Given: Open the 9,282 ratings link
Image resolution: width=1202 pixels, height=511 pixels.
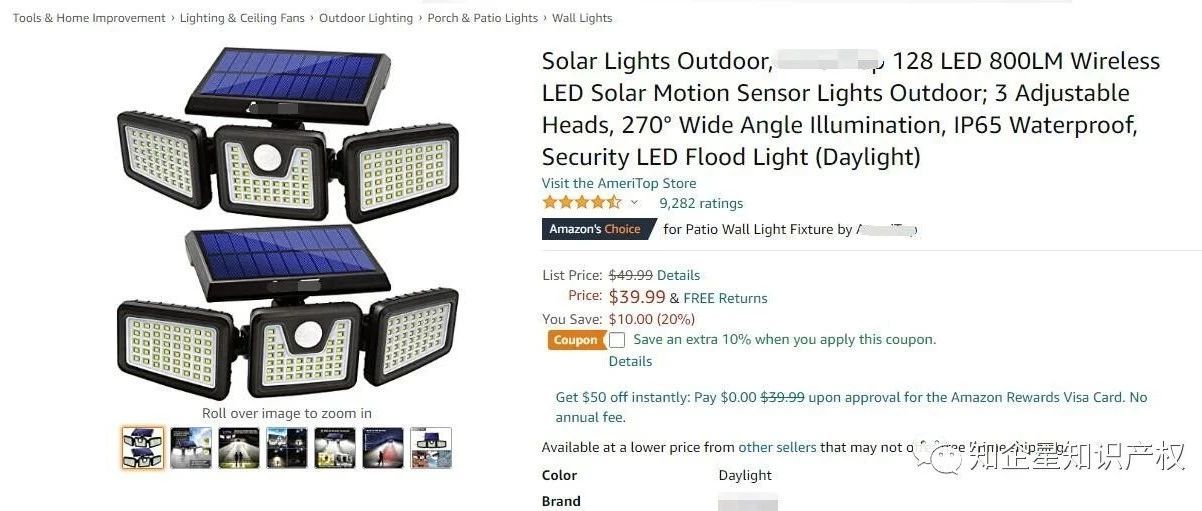Looking at the screenshot, I should point(701,203).
